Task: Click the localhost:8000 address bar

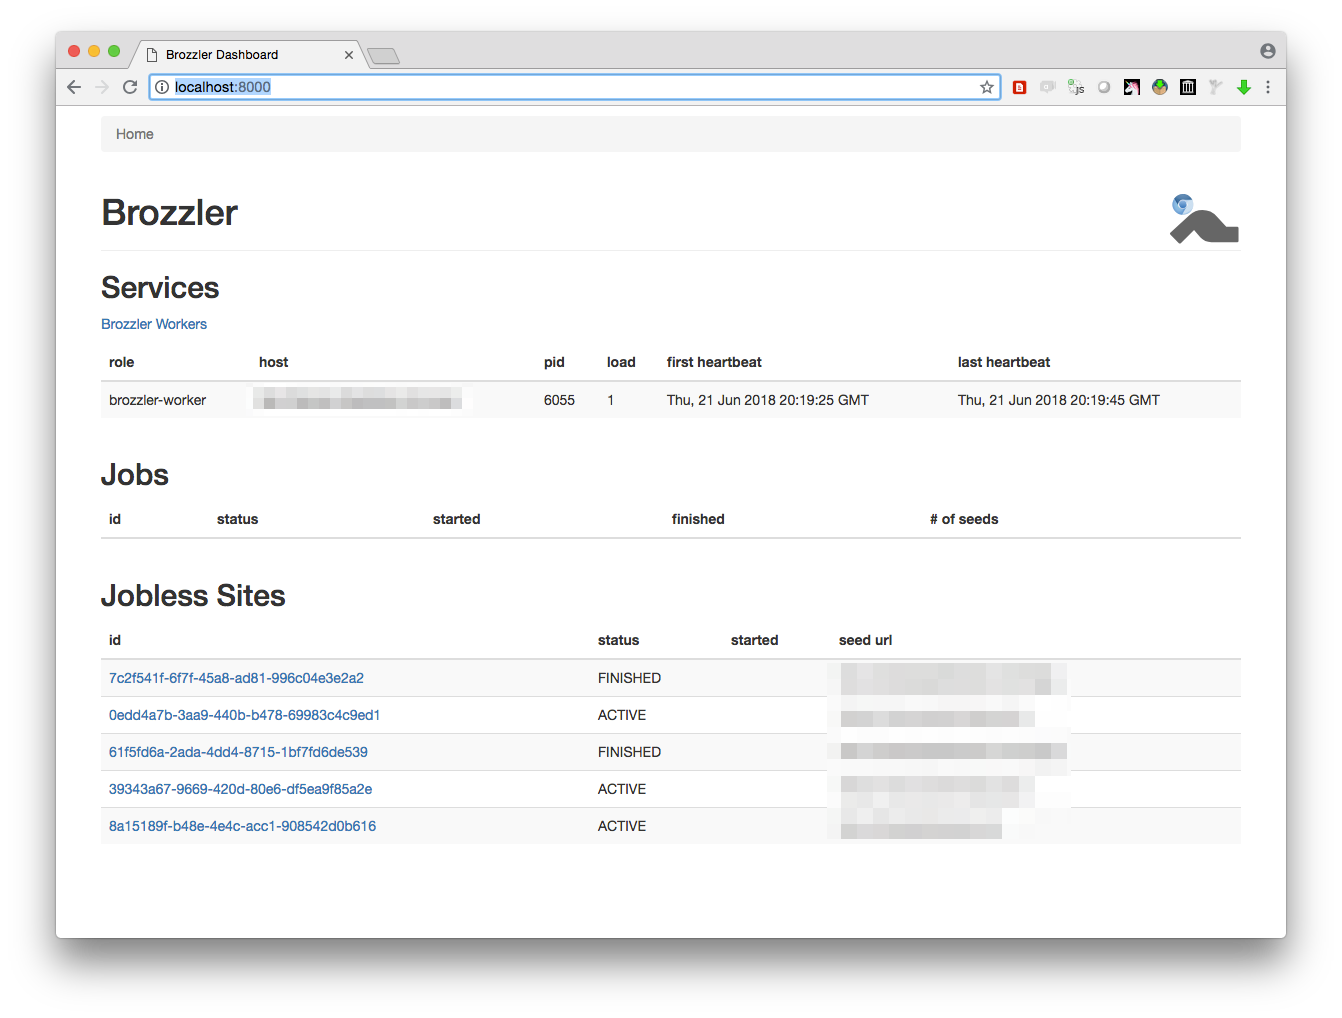Action: tap(573, 87)
